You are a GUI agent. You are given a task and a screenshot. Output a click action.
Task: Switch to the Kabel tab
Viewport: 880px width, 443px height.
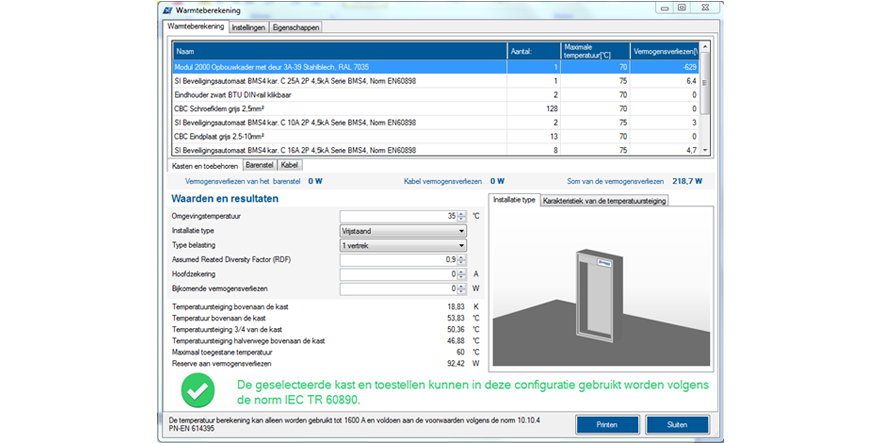290,165
